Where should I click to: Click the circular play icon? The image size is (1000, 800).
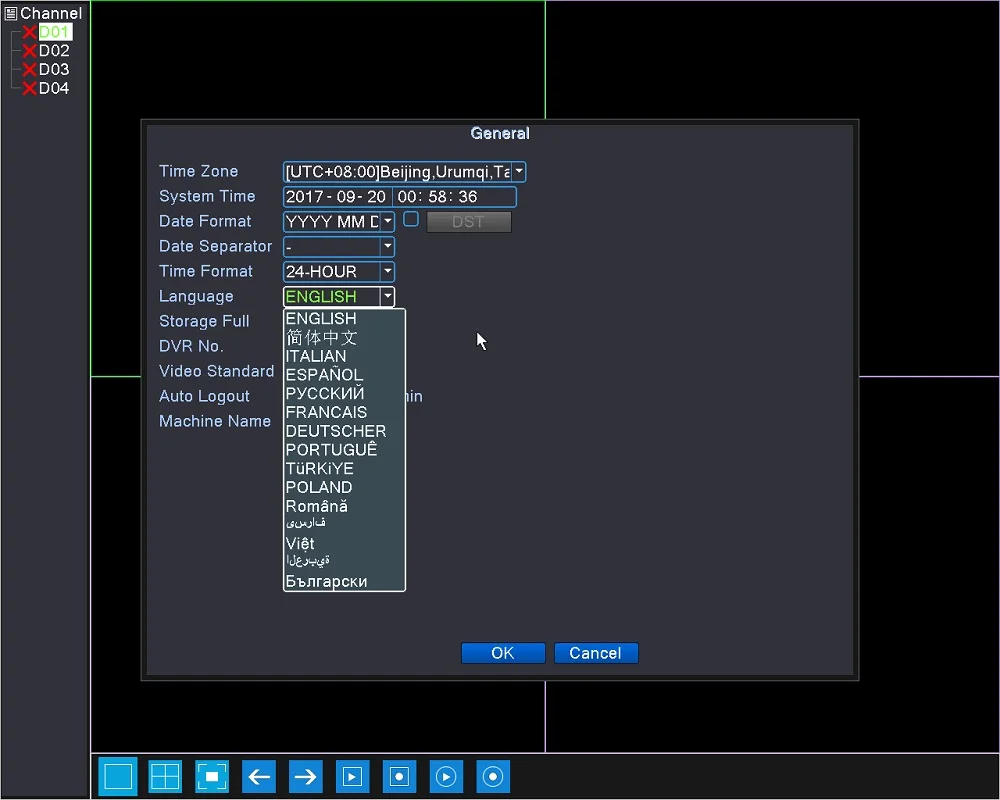tap(446, 776)
